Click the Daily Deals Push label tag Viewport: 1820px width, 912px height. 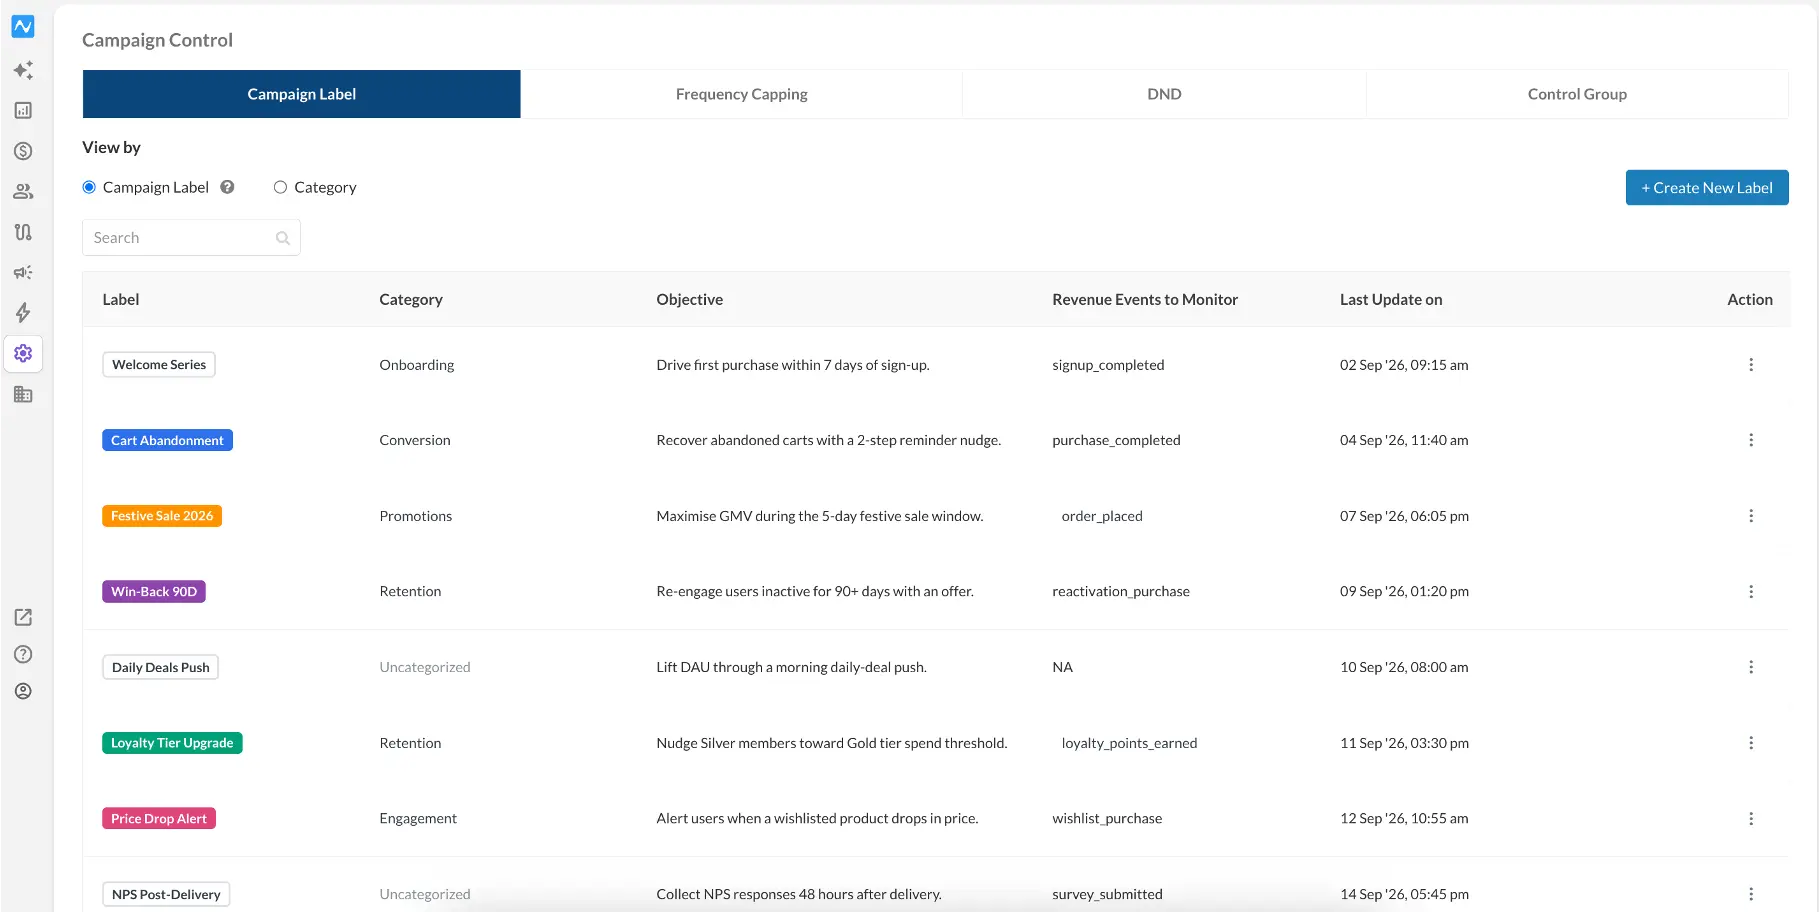pos(161,667)
